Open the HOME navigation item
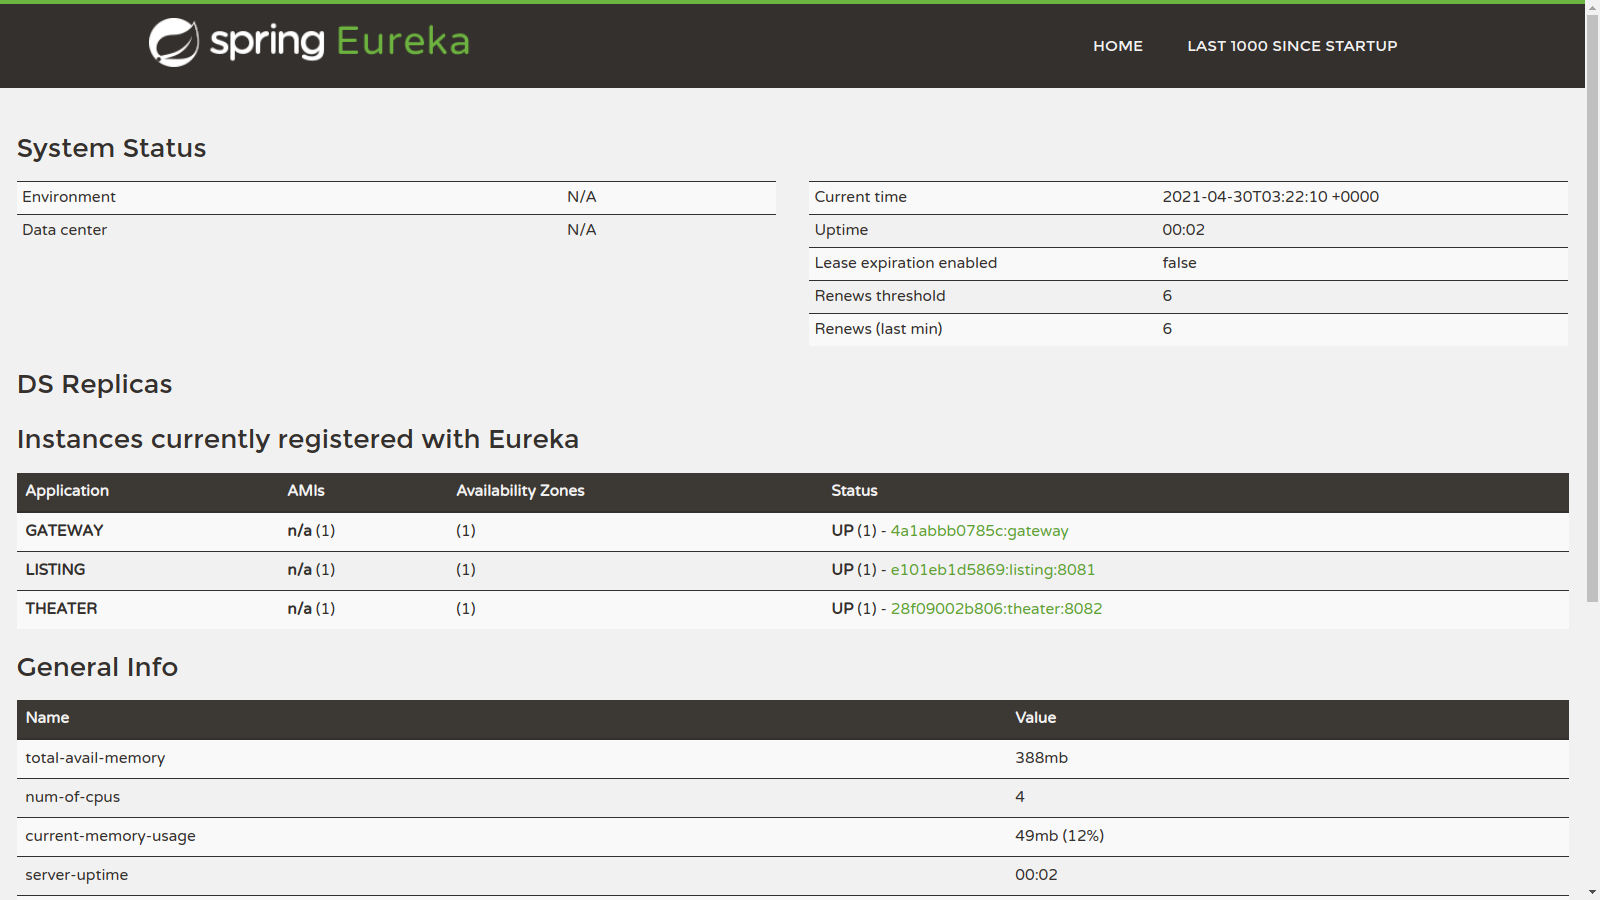Screen dimensions: 1600x900 1117,46
